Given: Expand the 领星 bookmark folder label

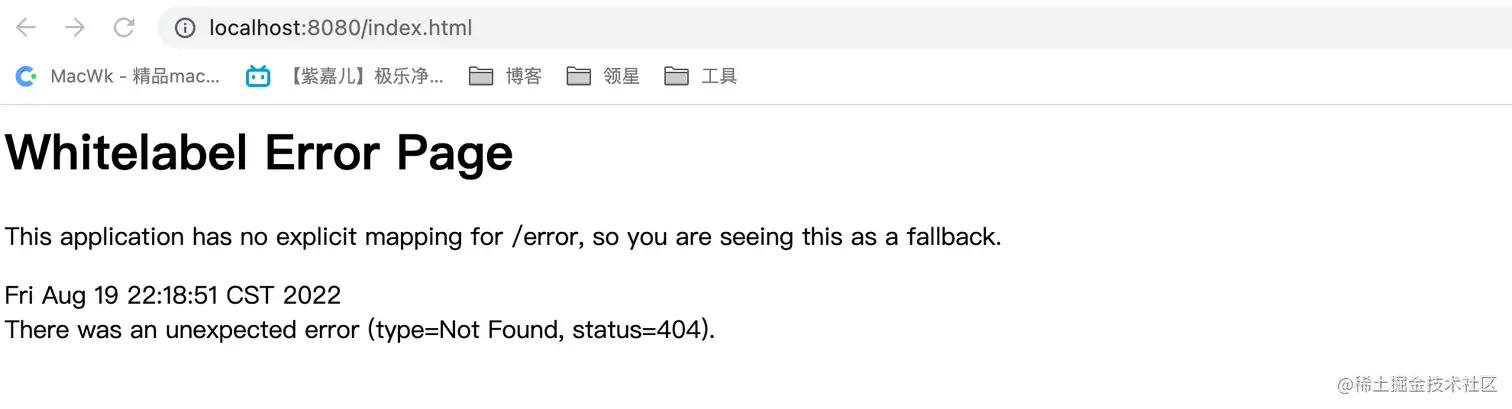Looking at the screenshot, I should coord(621,76).
